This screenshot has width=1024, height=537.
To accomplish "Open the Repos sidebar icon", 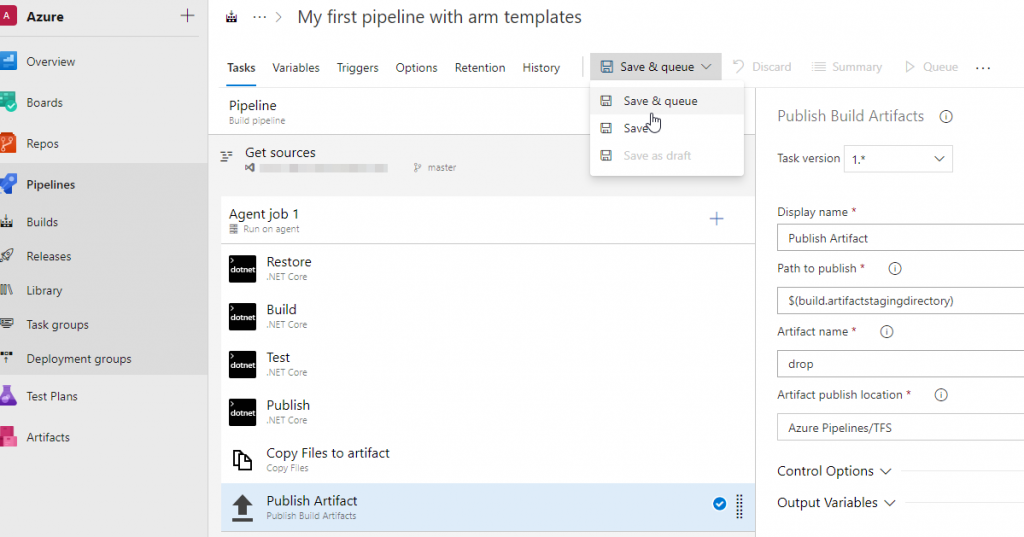I will point(8,143).
